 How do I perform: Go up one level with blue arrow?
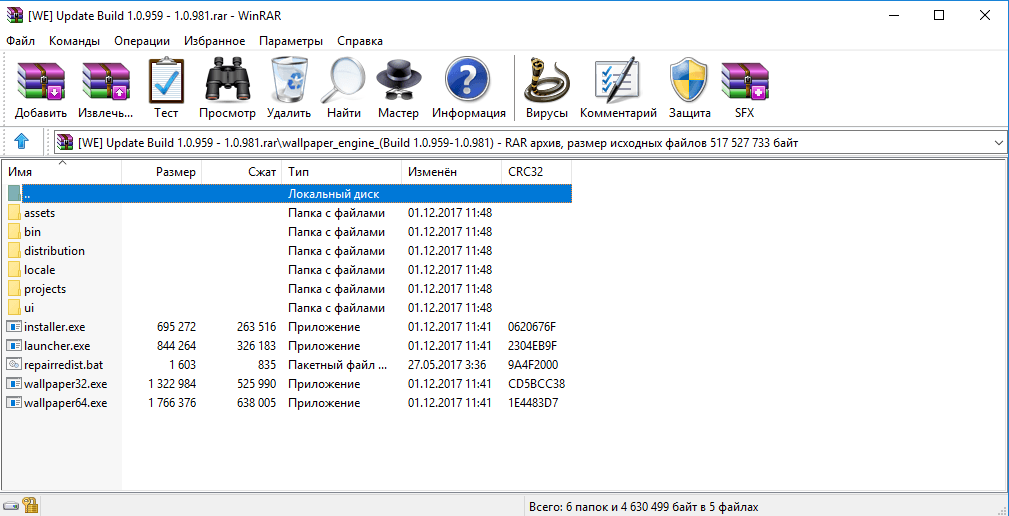tap(21, 142)
